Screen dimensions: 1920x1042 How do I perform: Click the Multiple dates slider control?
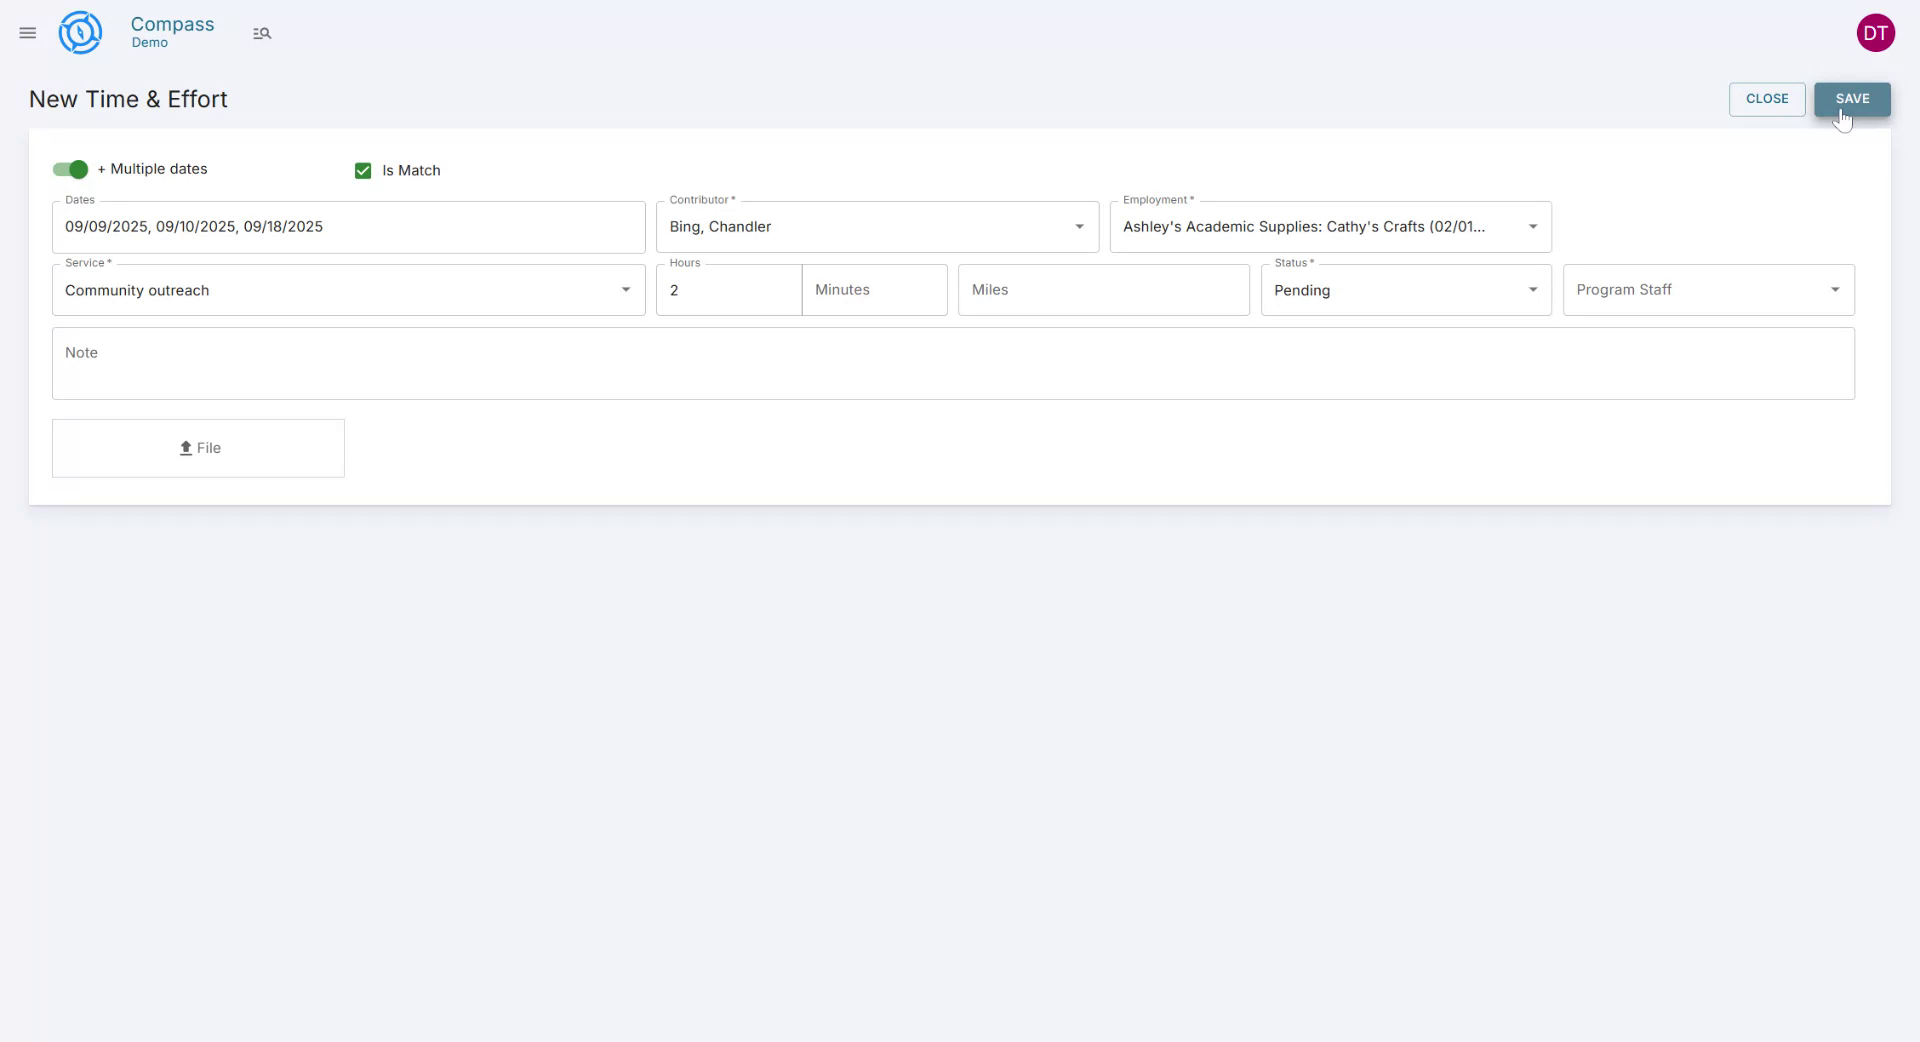(69, 169)
